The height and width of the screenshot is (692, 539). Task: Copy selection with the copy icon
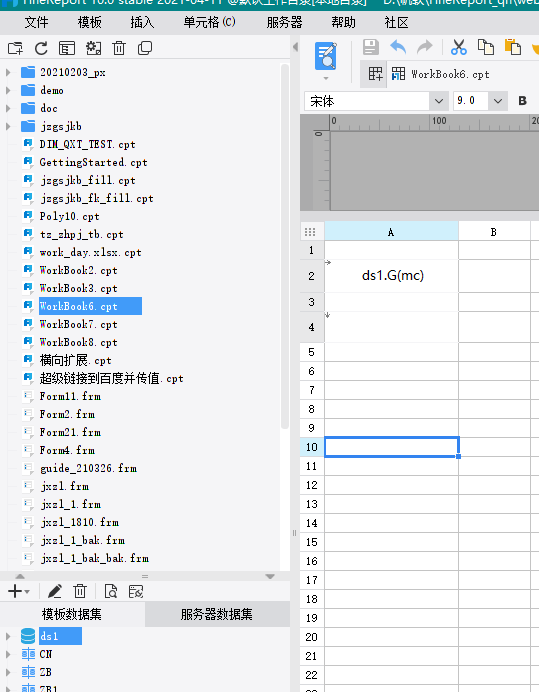[x=486, y=47]
